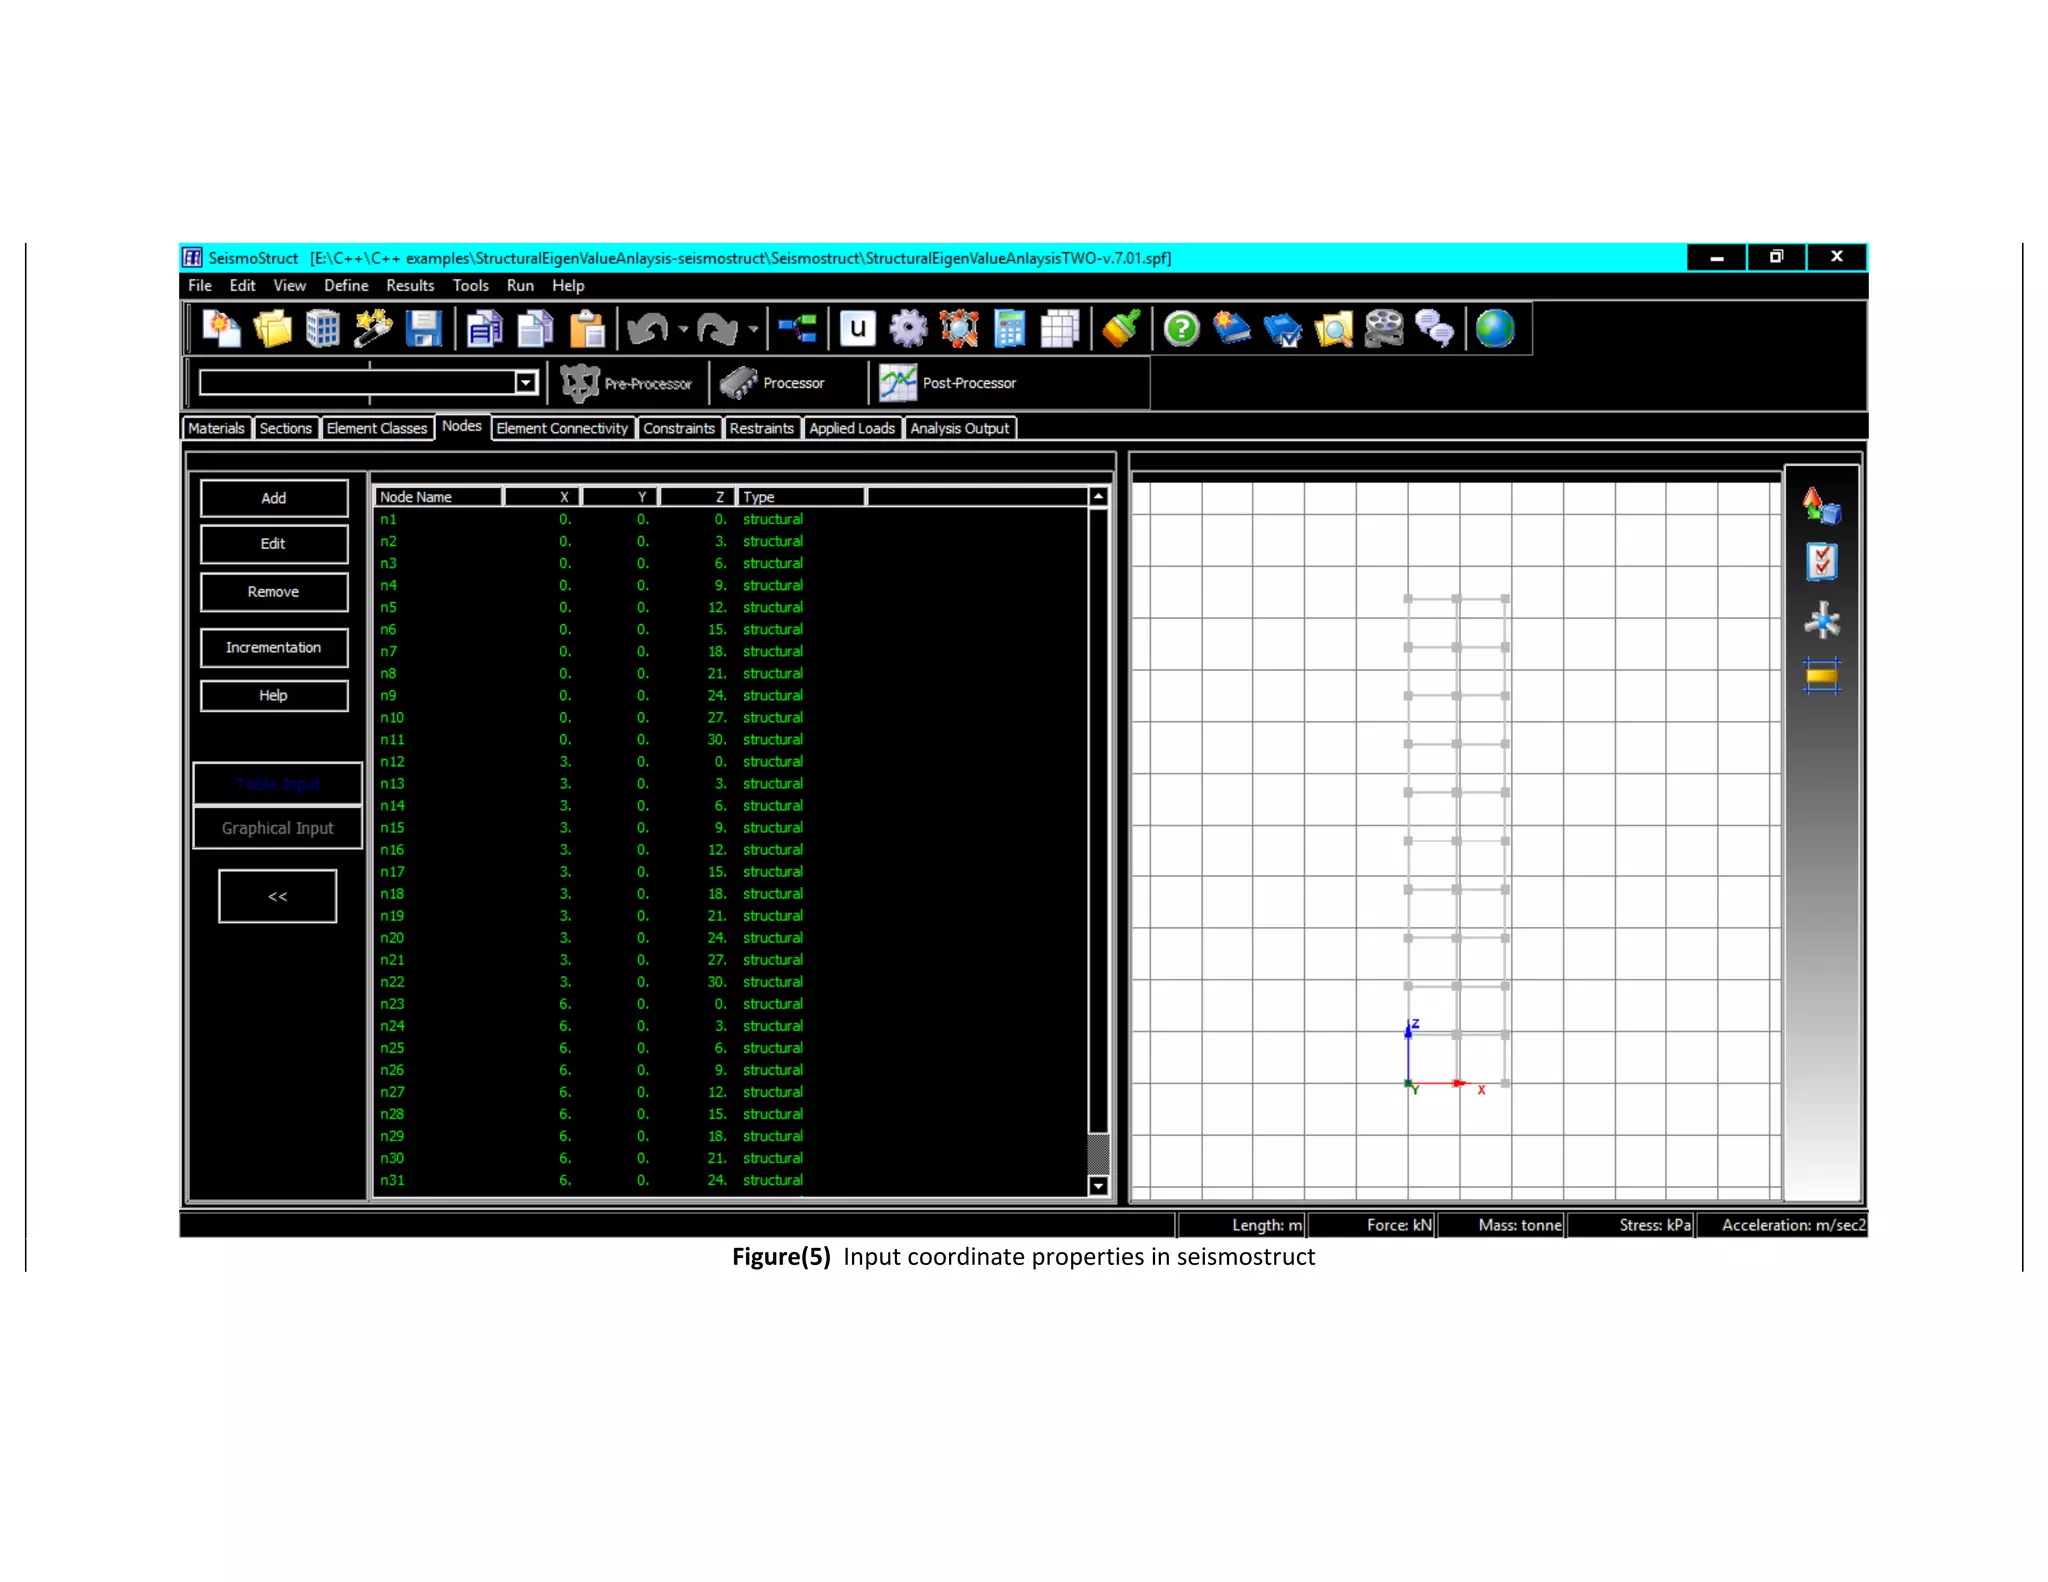This screenshot has height=1582, width=2048.
Task: Switch to the Processor module
Action: [x=773, y=383]
